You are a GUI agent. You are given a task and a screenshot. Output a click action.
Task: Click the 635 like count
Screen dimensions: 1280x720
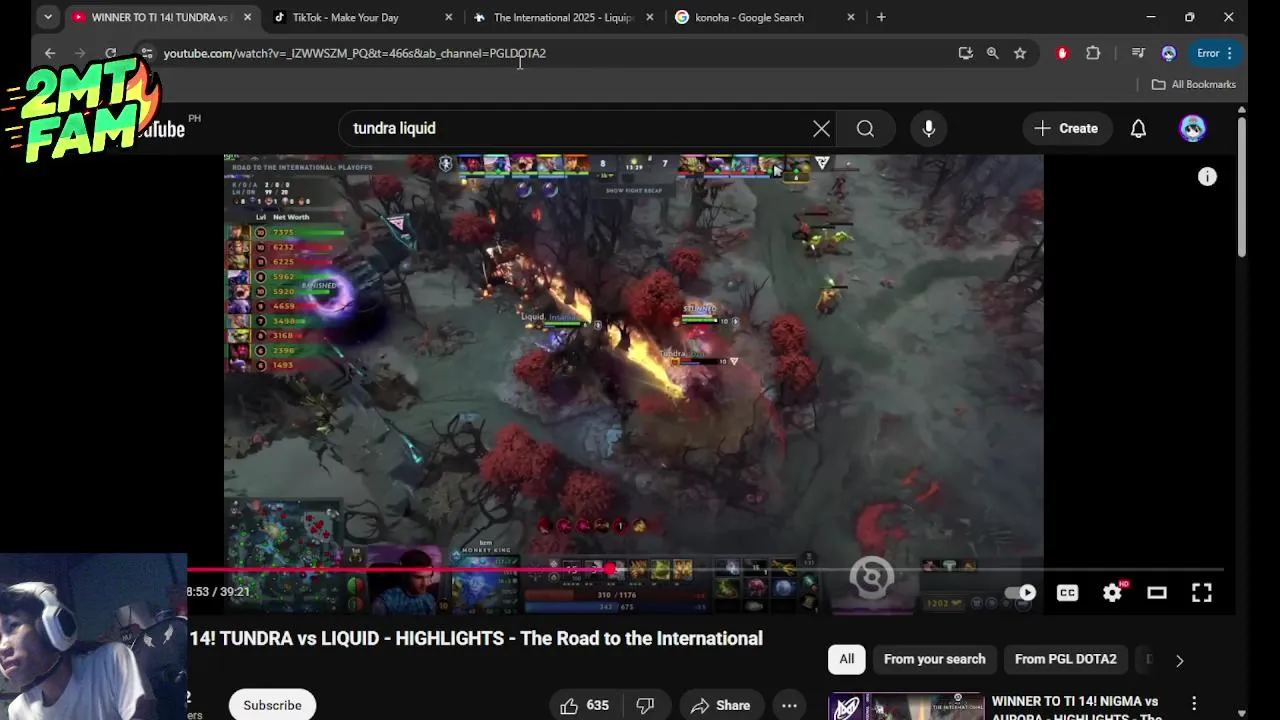598,705
